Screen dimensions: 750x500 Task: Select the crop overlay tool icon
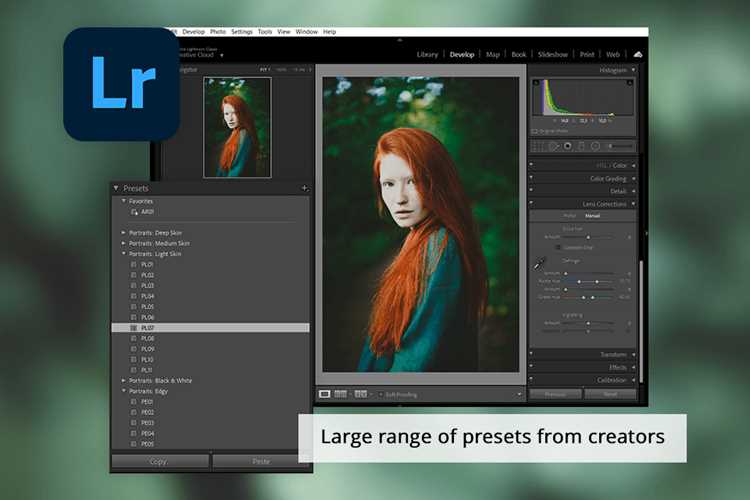538,146
